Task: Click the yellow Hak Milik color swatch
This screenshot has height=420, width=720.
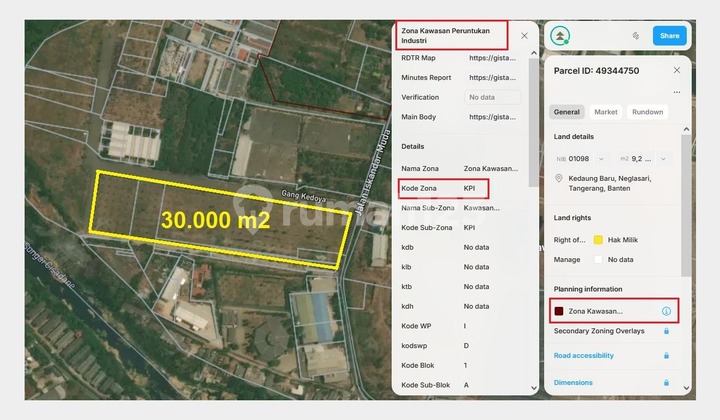Action: (598, 240)
